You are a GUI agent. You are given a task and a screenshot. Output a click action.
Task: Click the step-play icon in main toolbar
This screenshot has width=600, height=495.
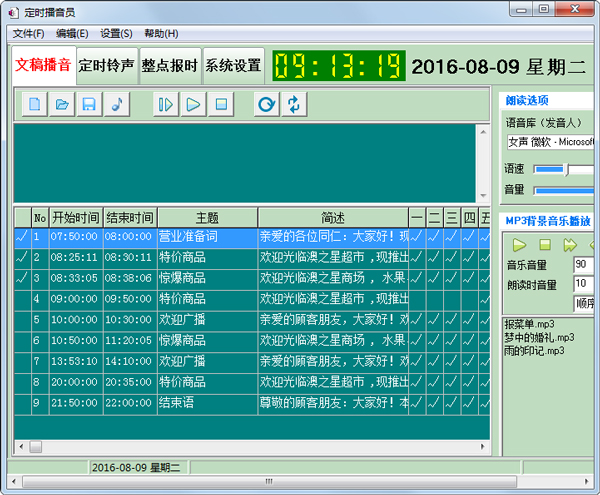tap(167, 104)
